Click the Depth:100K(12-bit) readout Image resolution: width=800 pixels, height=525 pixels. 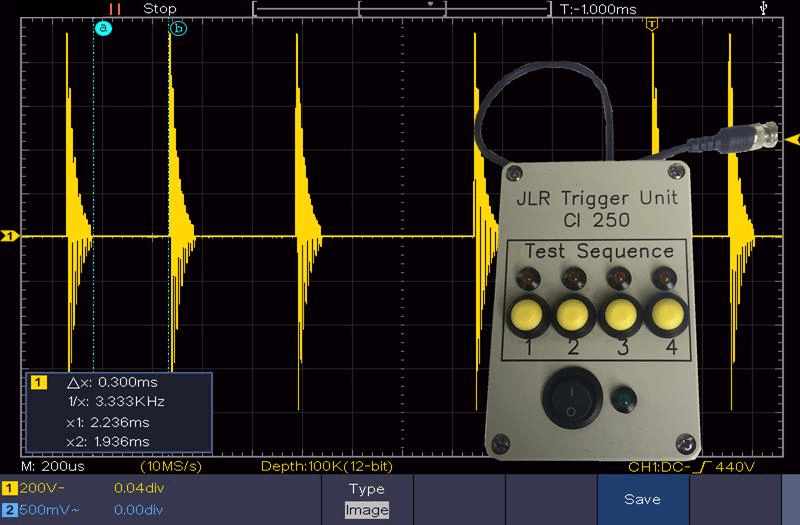pos(327,466)
